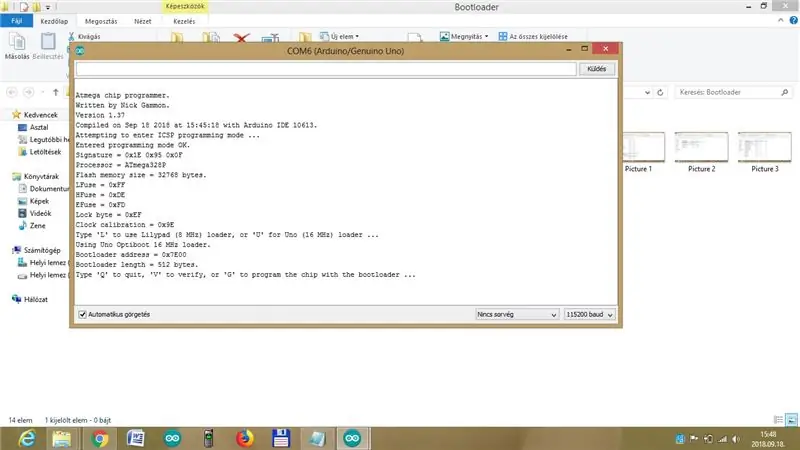
Task: Open Microsoft Word from taskbar
Action: pyautogui.click(x=136, y=438)
